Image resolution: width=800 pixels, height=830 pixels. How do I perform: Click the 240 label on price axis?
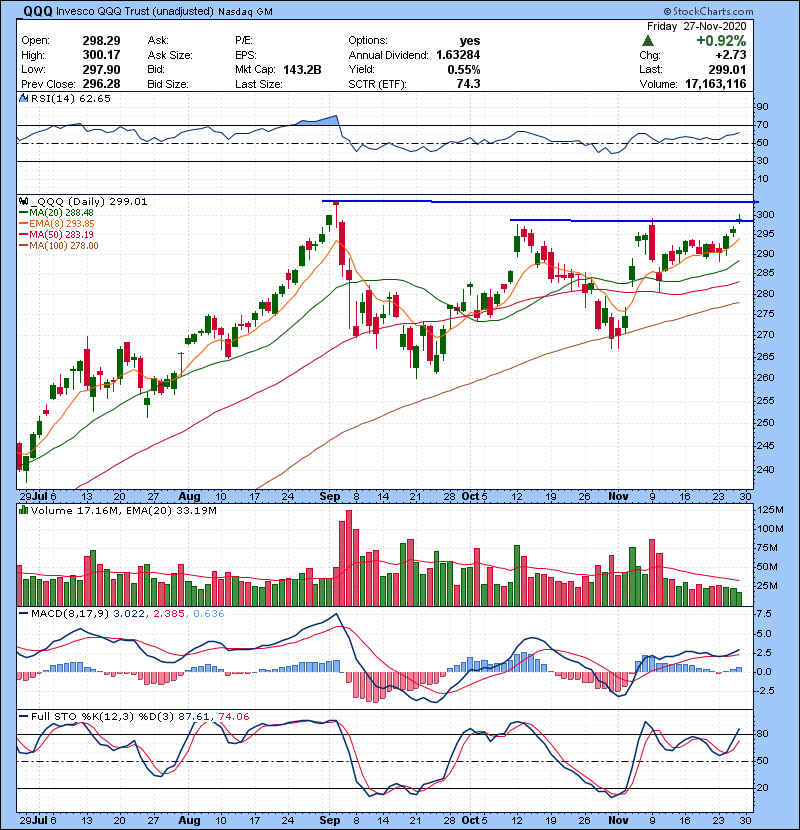click(x=766, y=470)
